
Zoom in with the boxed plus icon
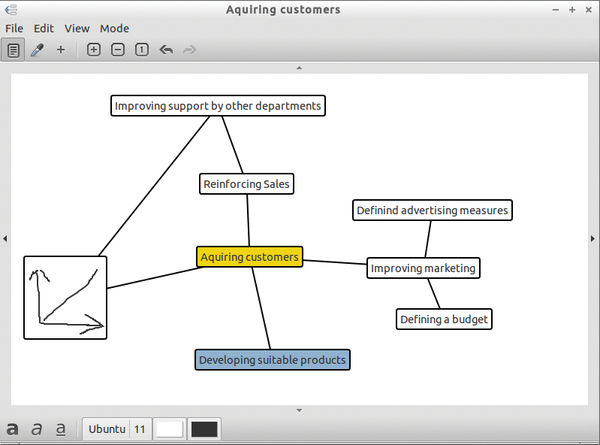tap(94, 50)
